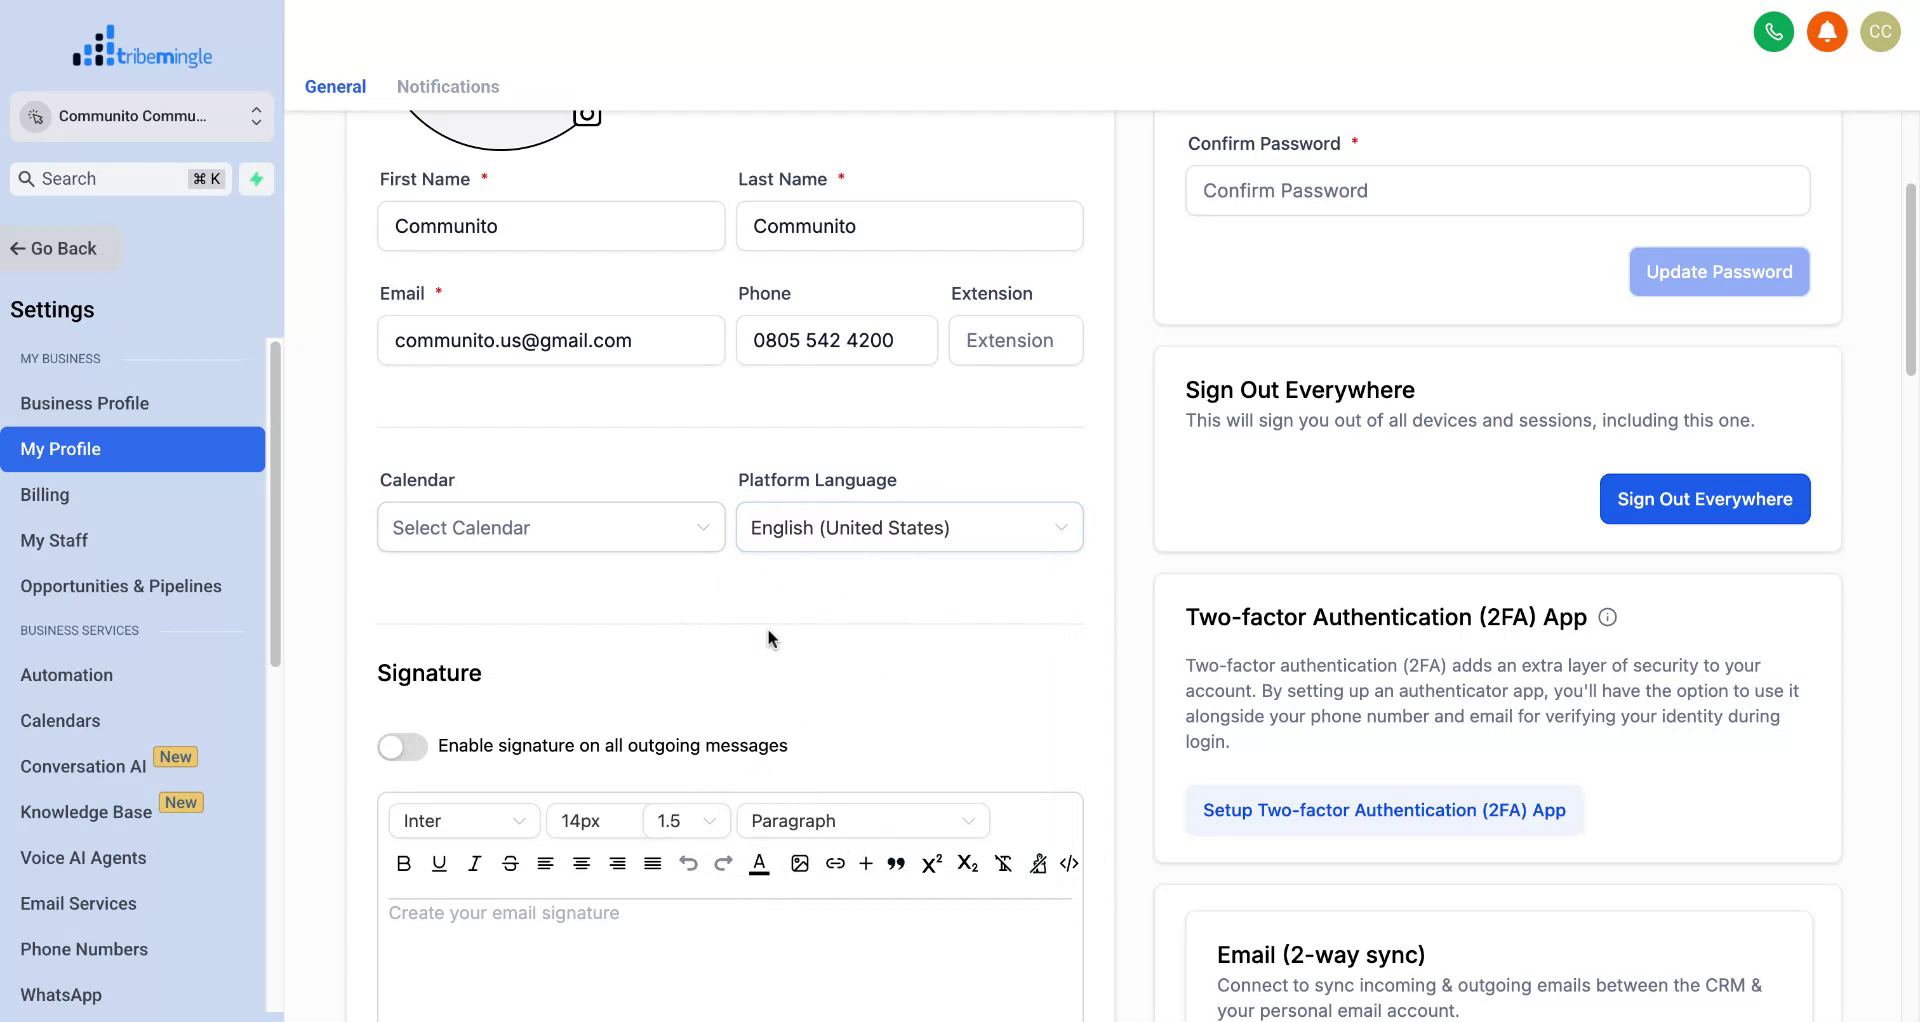Click the undo arrow in signature toolbar

(x=688, y=863)
